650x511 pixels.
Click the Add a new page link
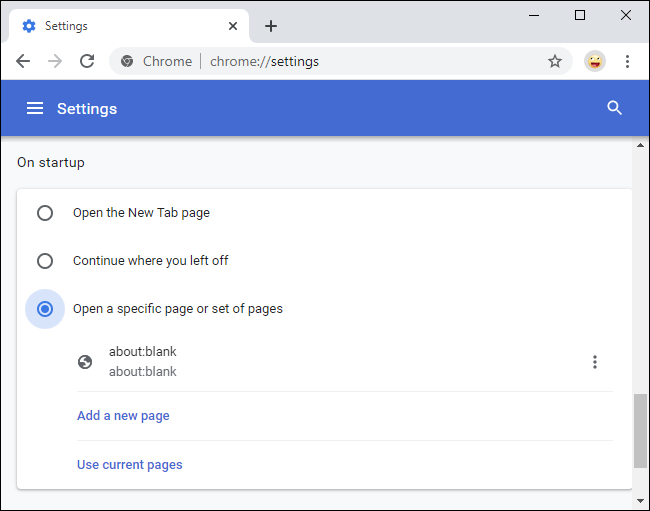tap(123, 416)
